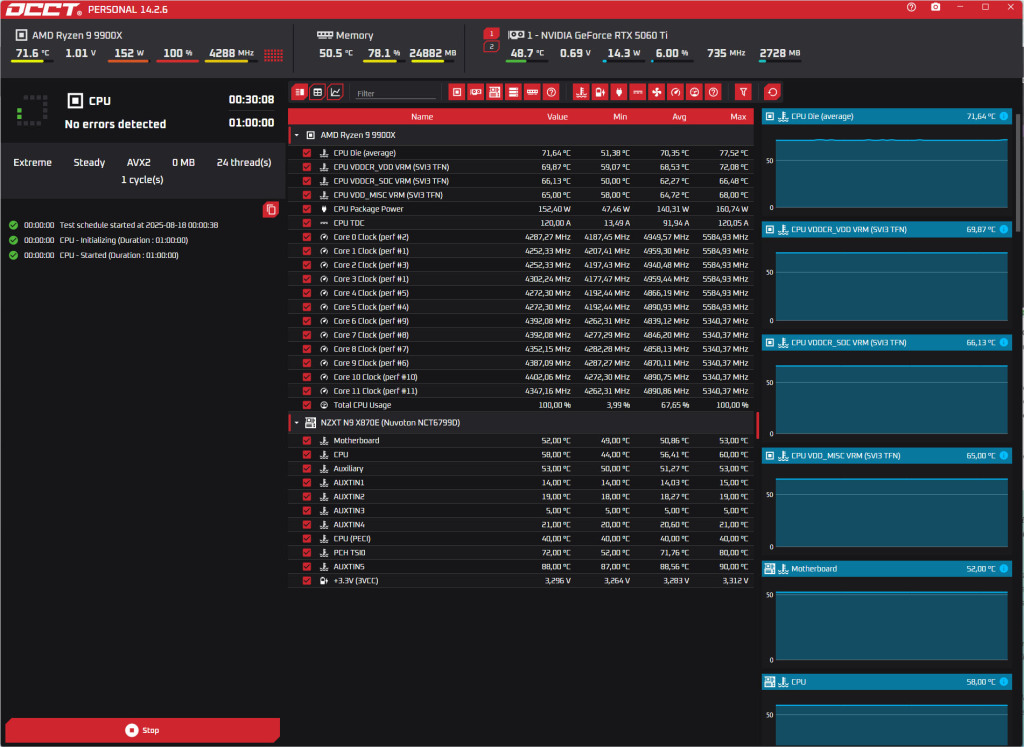Open help from the title bar question mark

click(x=911, y=7)
